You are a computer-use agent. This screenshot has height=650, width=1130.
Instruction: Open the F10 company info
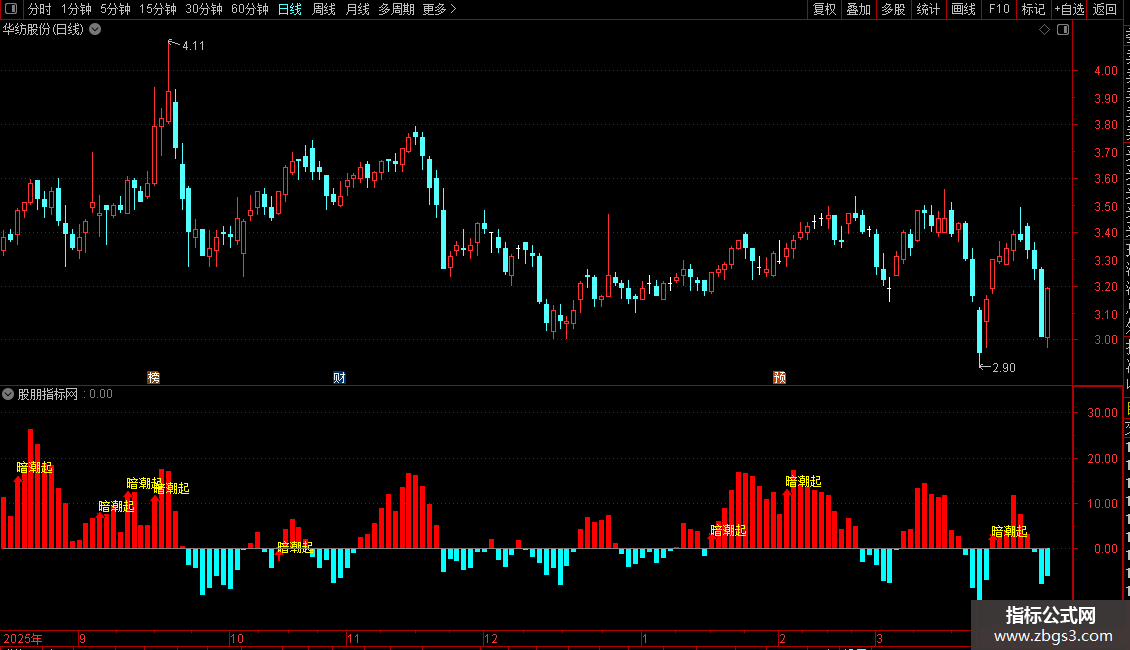999,9
